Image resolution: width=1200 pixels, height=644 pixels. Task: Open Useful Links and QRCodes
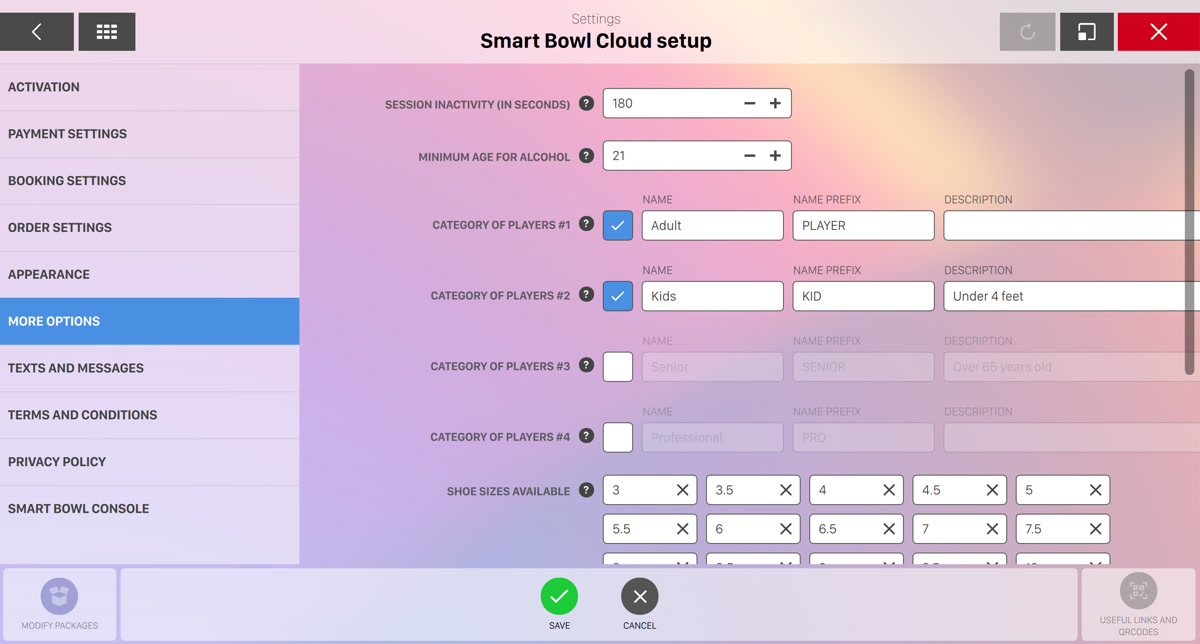click(1138, 591)
